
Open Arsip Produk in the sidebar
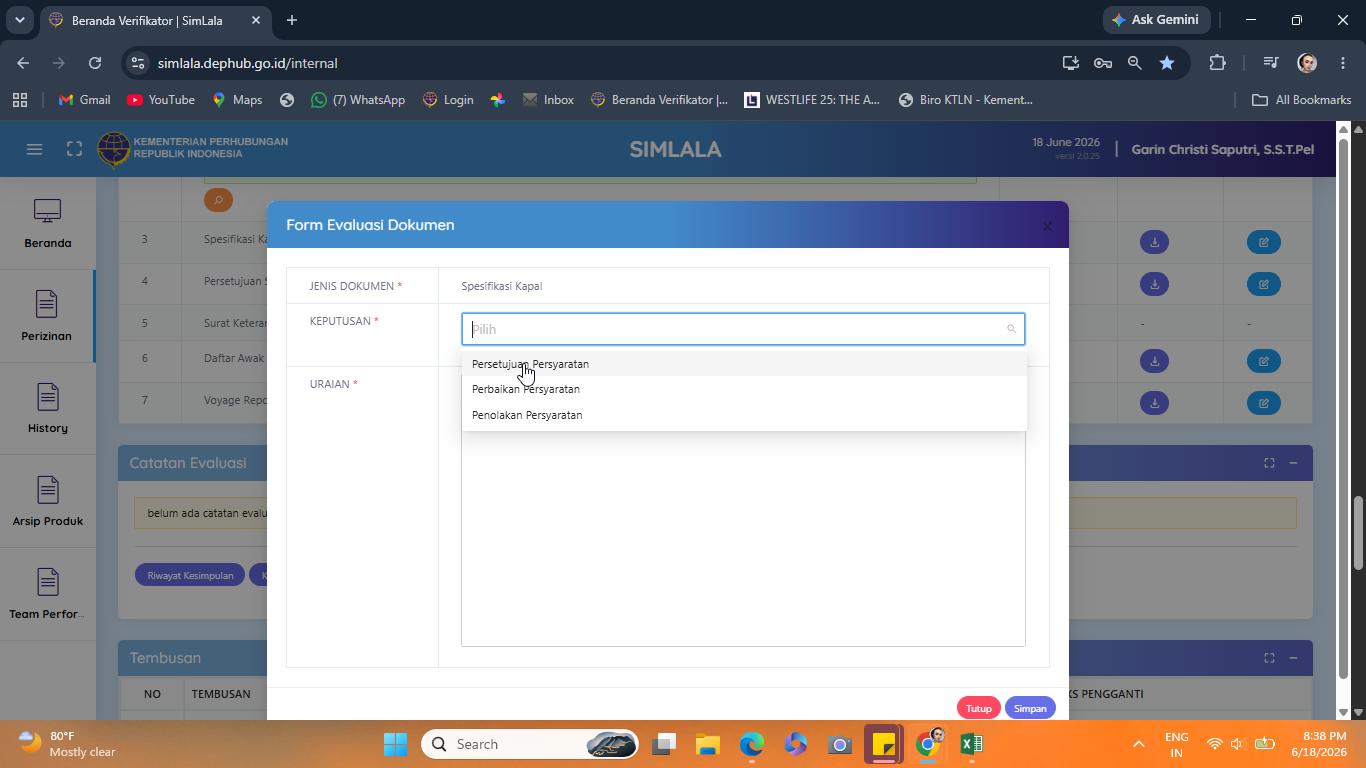click(x=47, y=502)
